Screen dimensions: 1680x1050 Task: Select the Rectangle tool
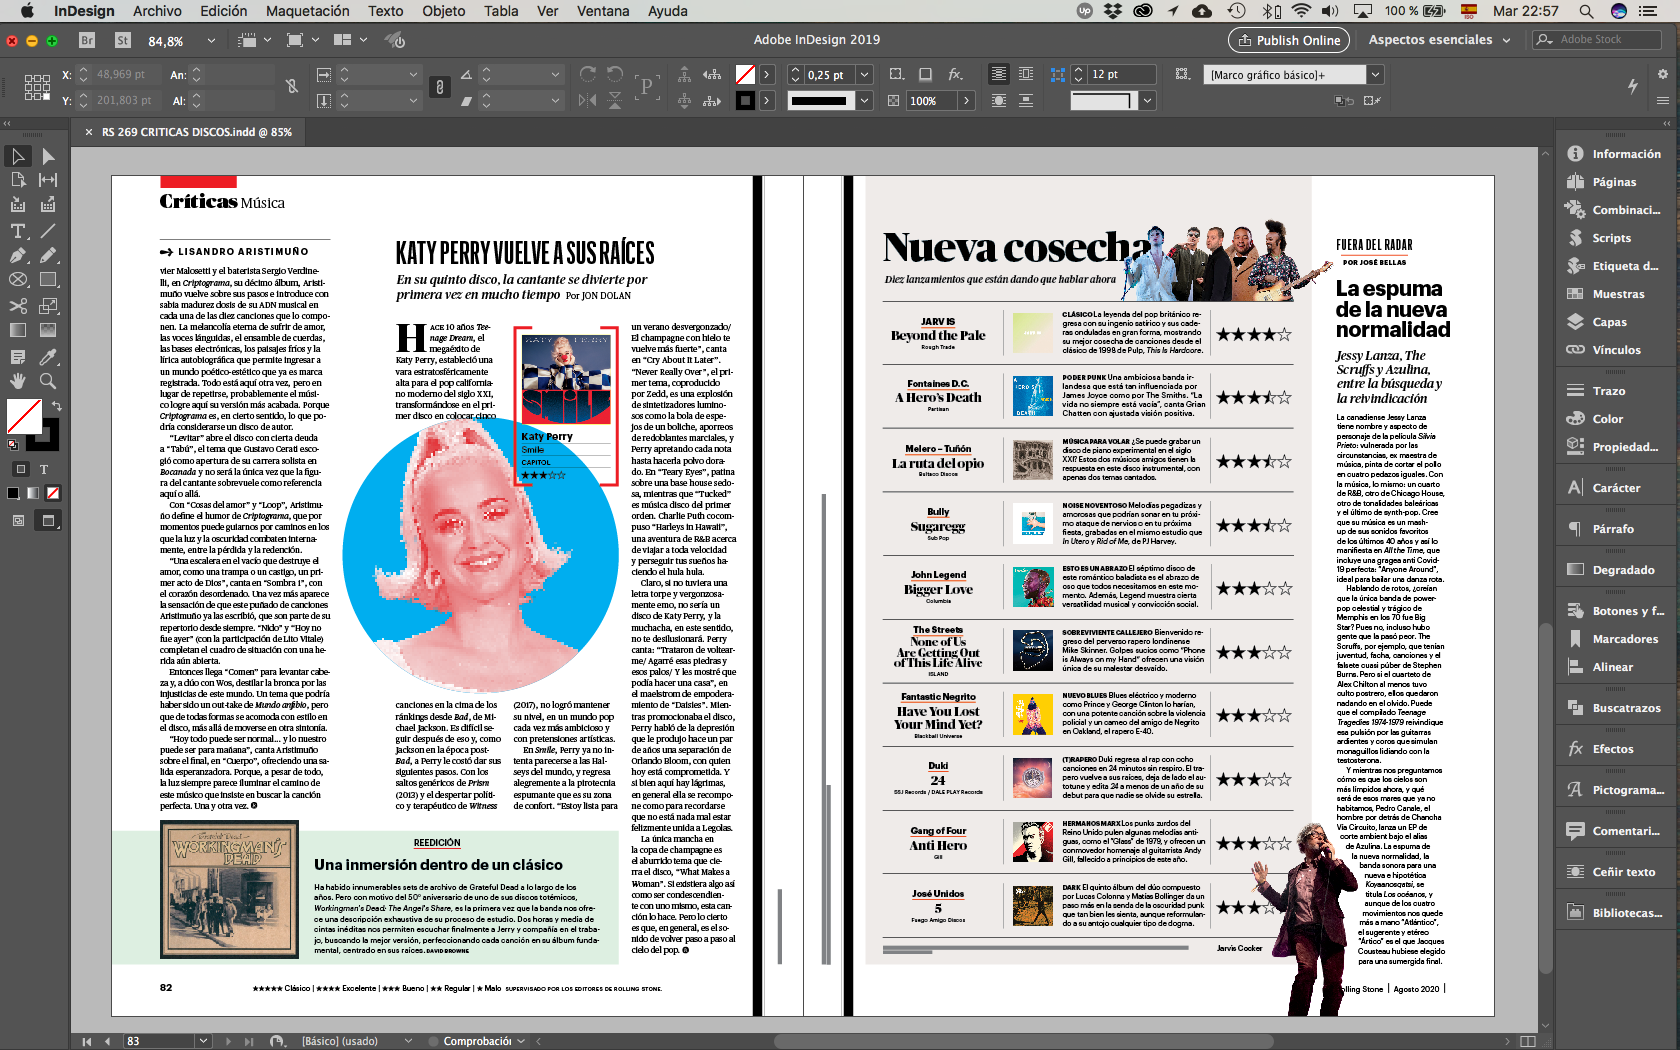[x=48, y=280]
